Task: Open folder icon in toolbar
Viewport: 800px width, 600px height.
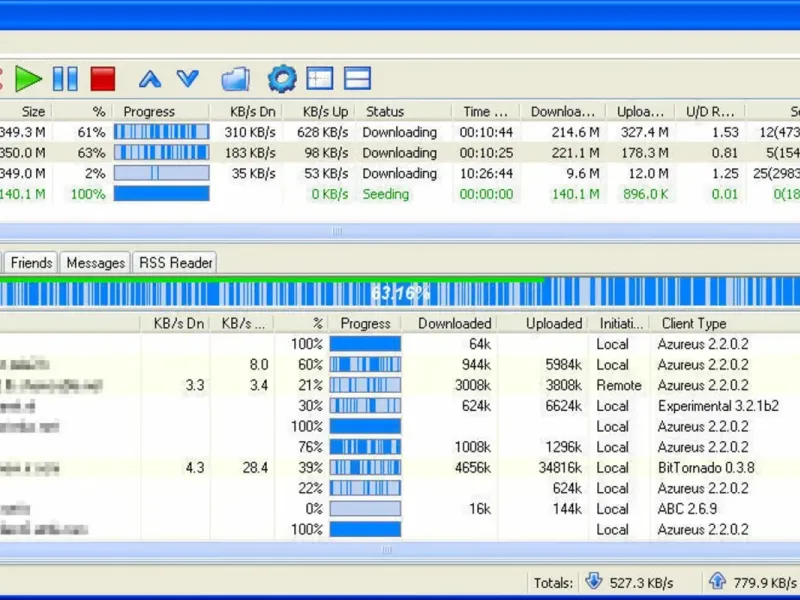Action: (x=235, y=79)
